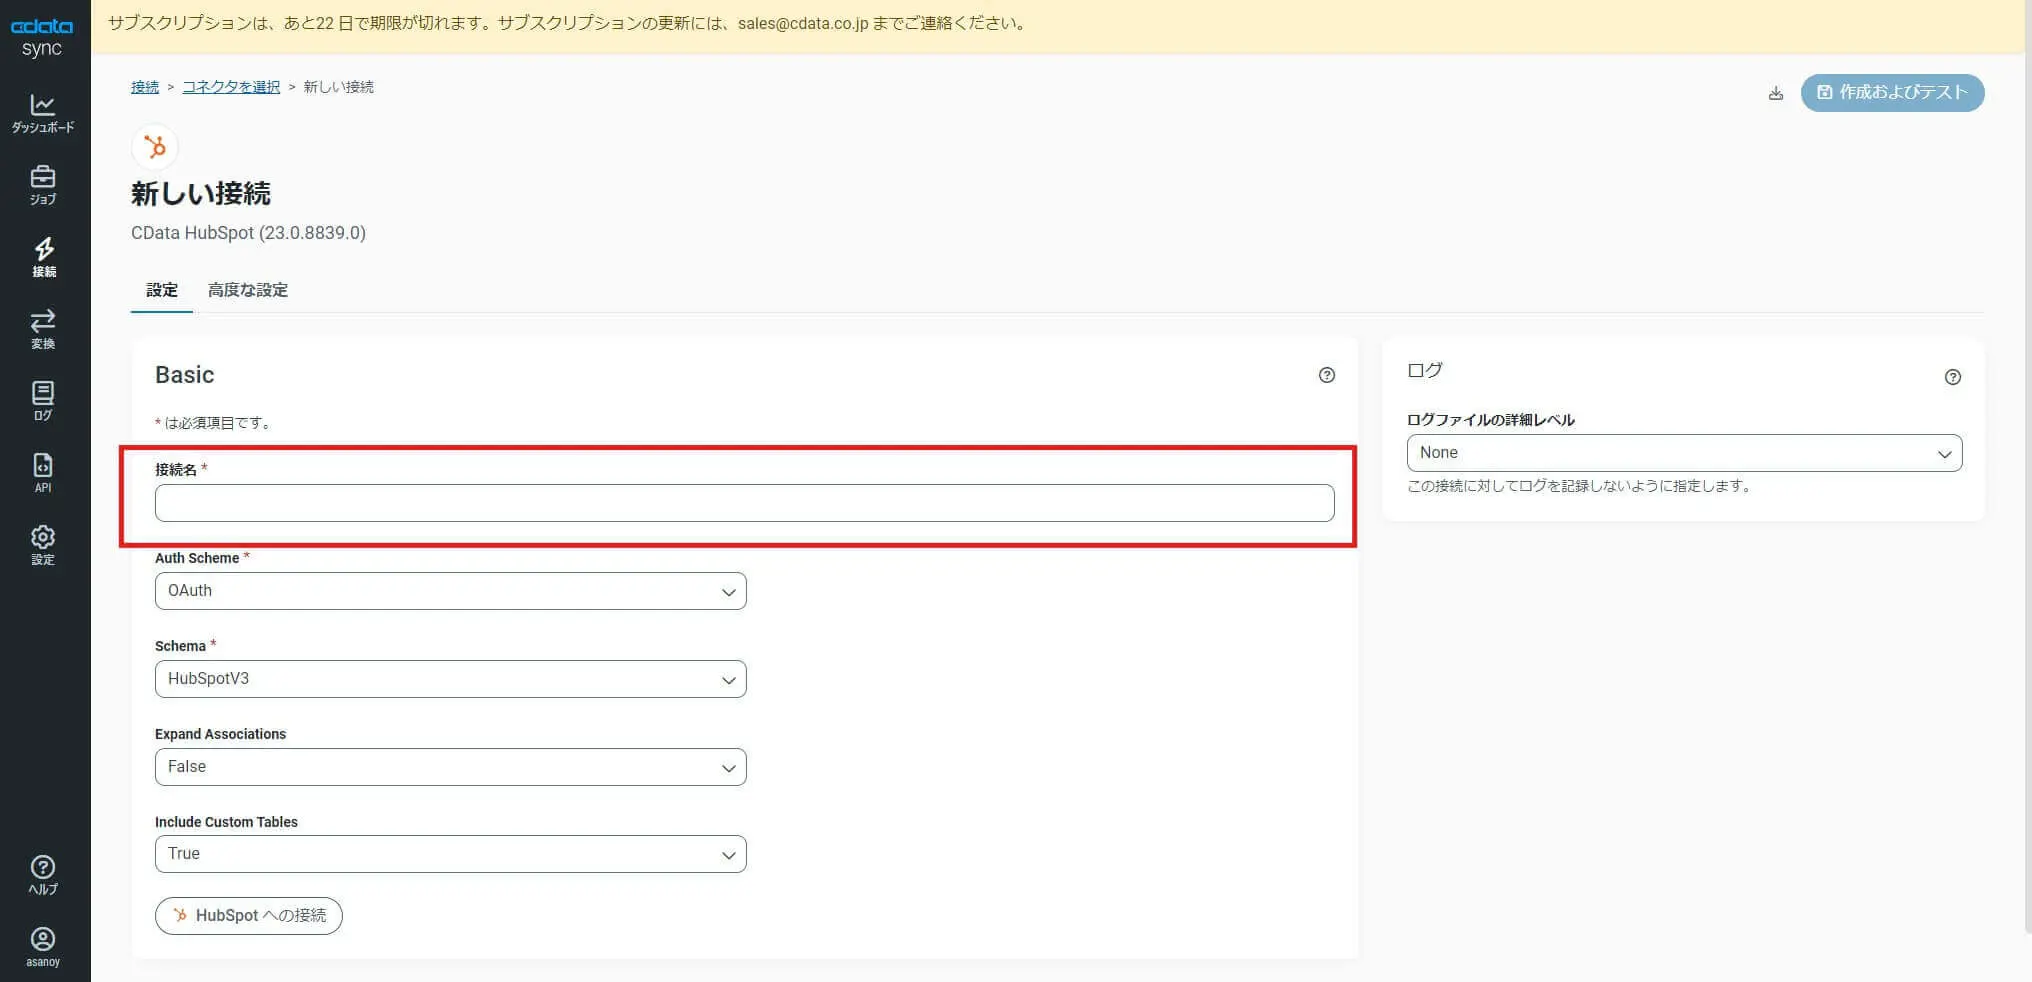
Task: Click the help icon in Basic section
Action: pos(1327,375)
